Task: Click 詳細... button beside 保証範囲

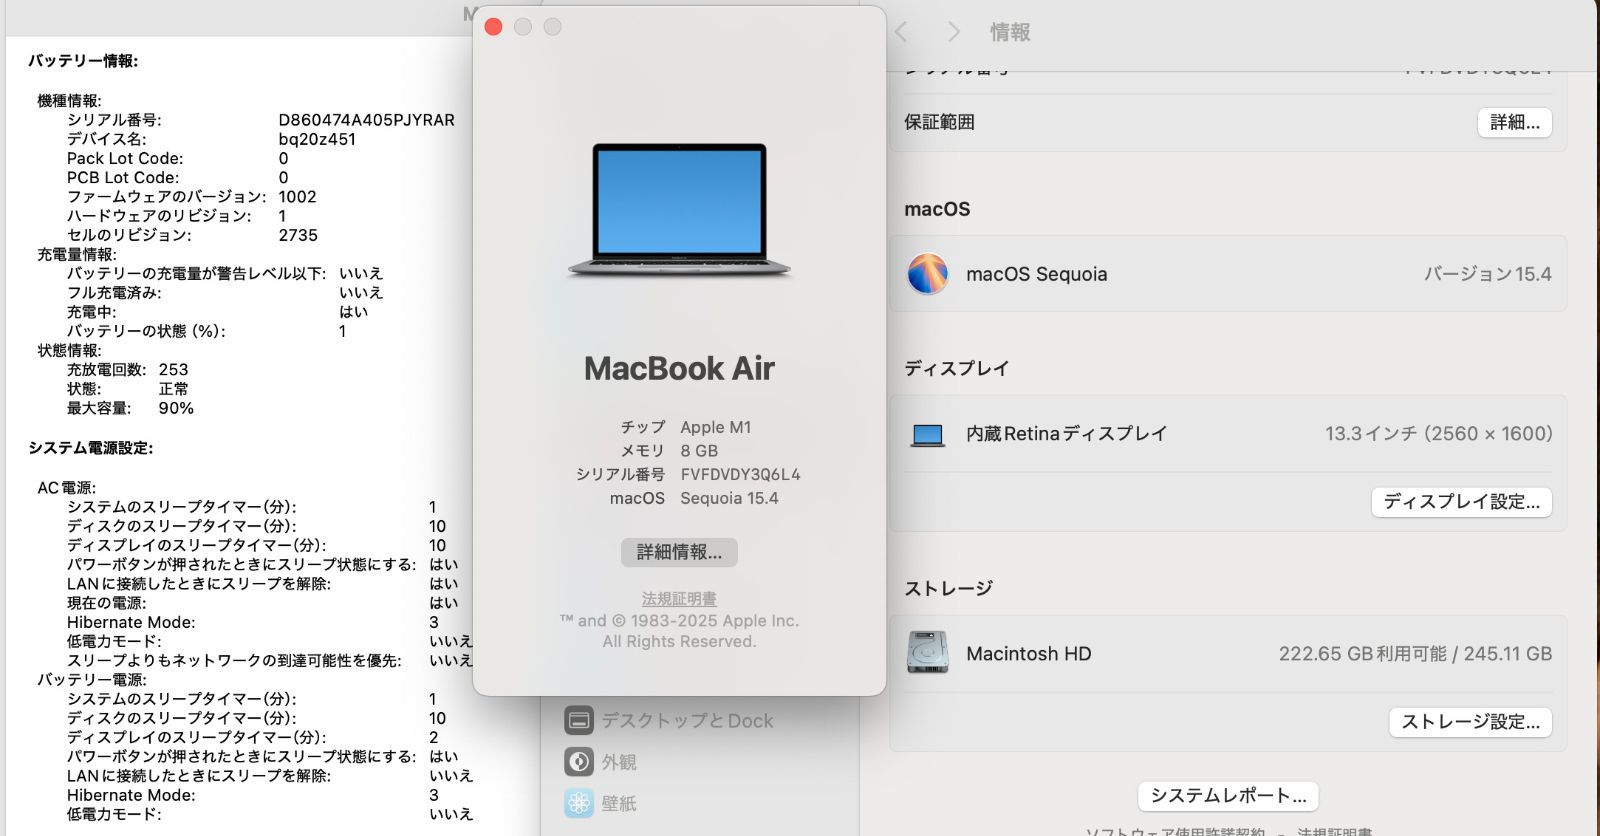Action: coord(1514,122)
